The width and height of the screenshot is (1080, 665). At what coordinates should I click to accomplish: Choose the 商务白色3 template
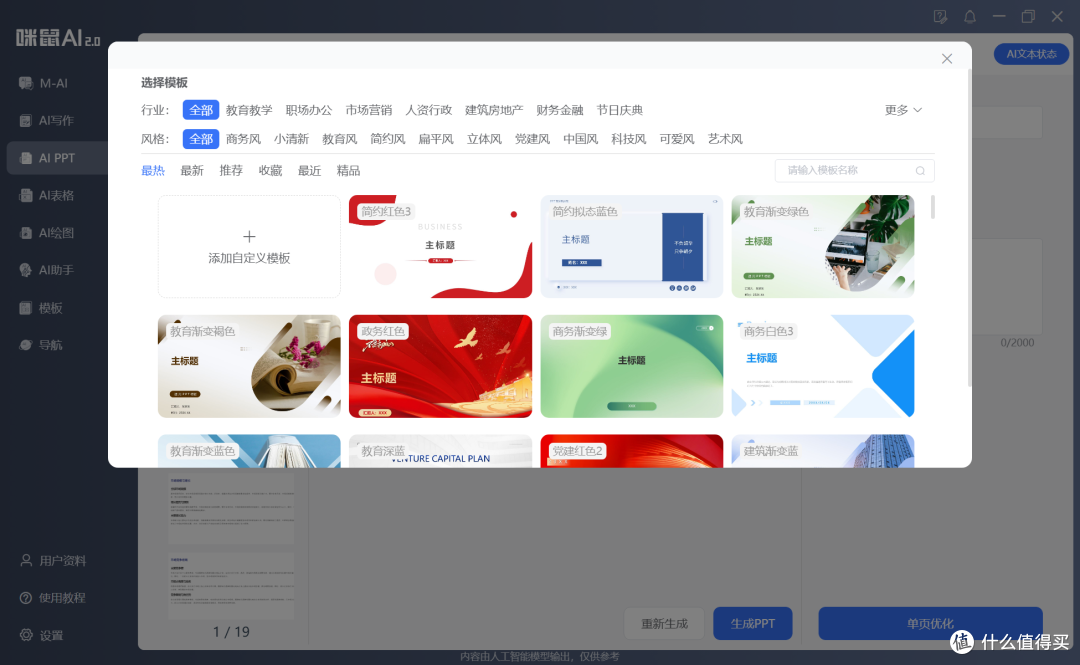coord(823,367)
